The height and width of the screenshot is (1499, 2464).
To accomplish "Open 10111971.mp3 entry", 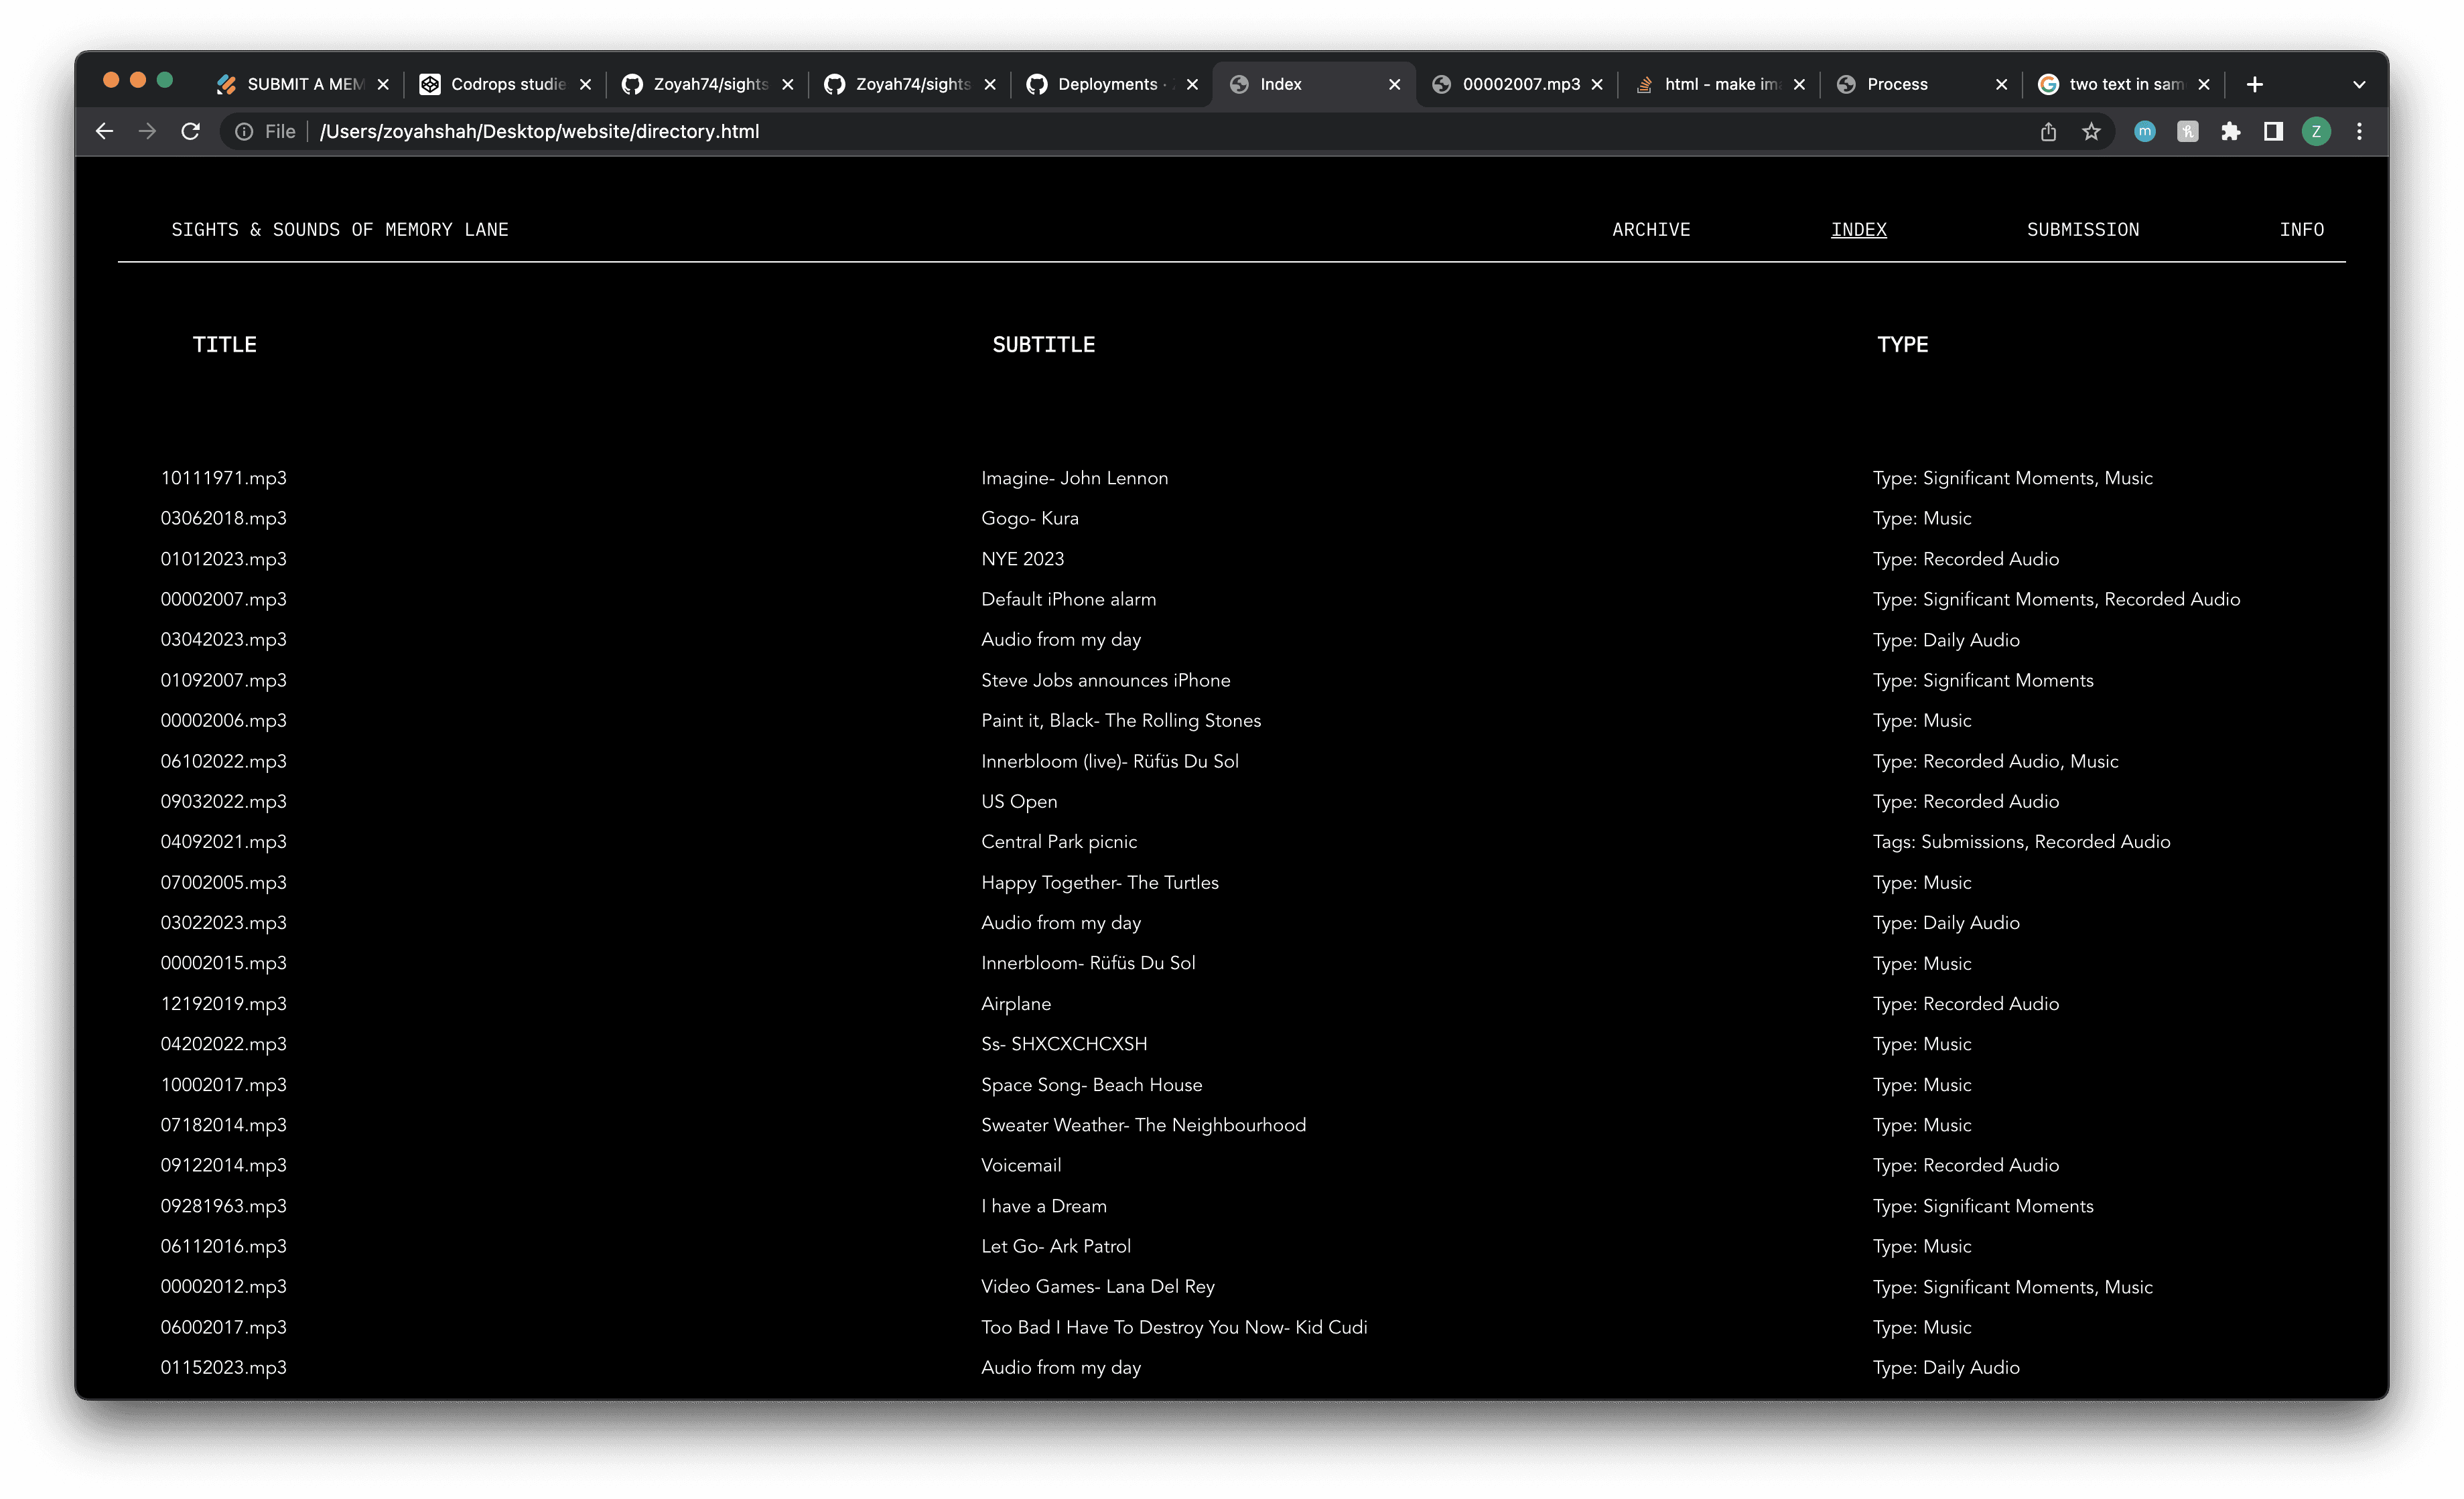I will 223,478.
